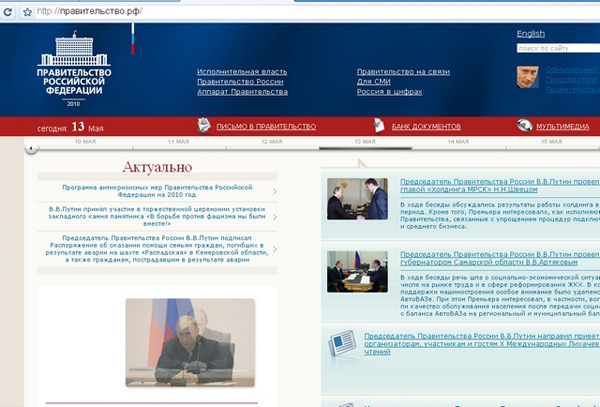This screenshot has height=407, width=600.
Task: Switch the site to English
Action: pyautogui.click(x=530, y=34)
